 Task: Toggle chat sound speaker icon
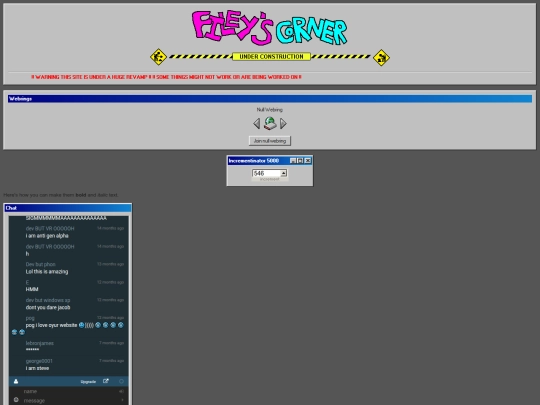click(x=121, y=391)
